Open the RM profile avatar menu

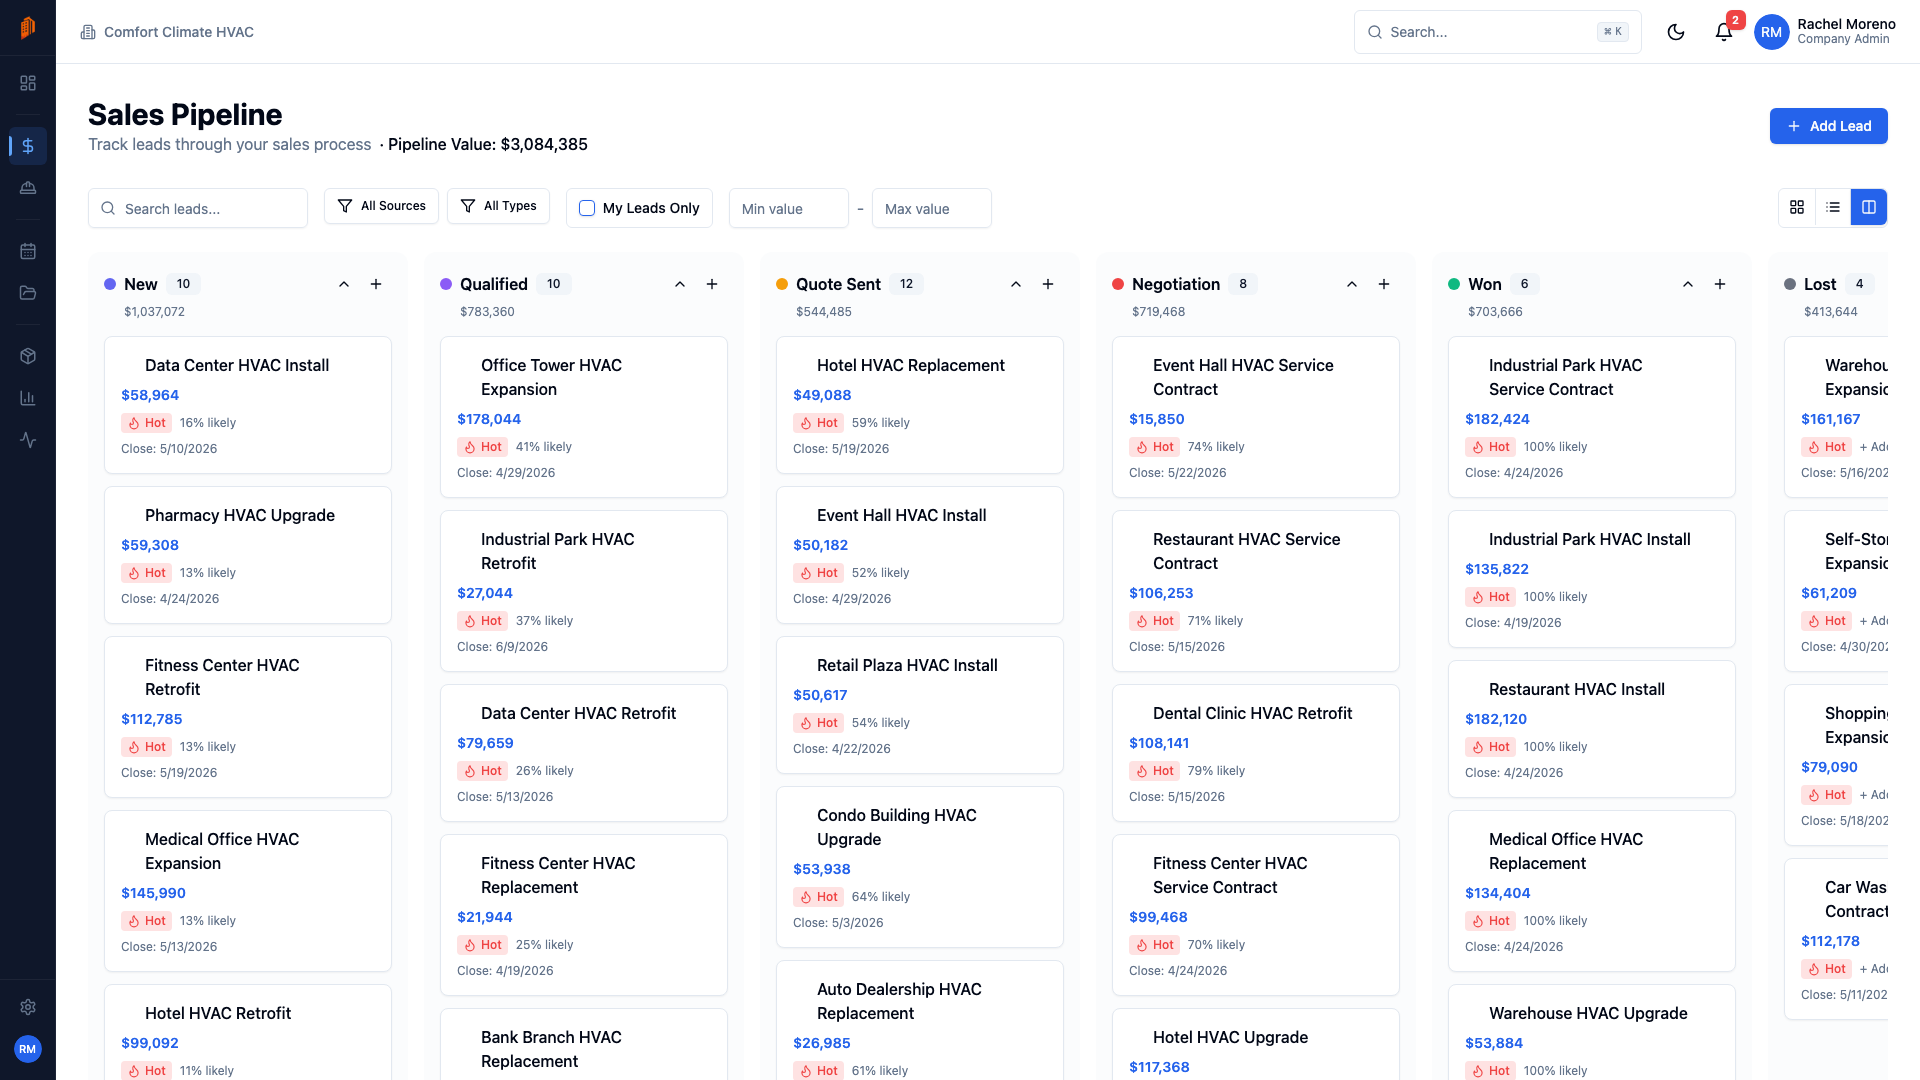pos(1771,31)
